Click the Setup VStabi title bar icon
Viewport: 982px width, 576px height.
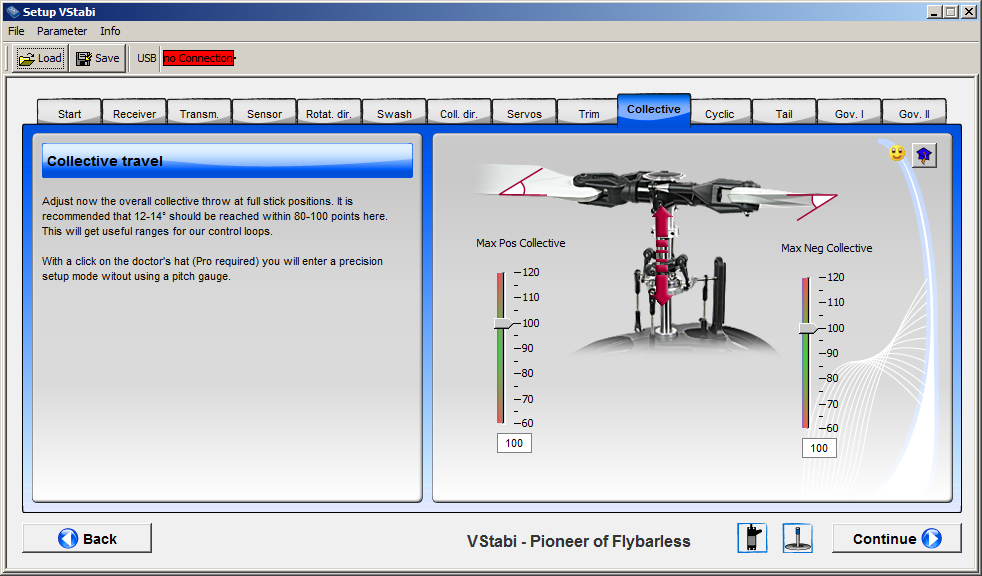[13, 11]
